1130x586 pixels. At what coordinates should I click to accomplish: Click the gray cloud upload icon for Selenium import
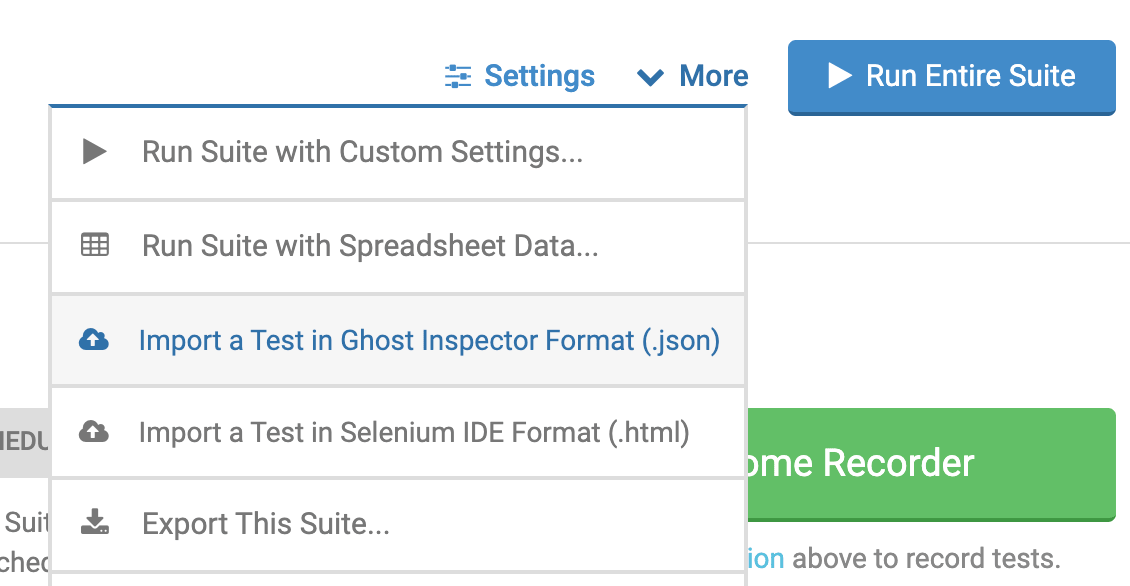click(x=95, y=432)
